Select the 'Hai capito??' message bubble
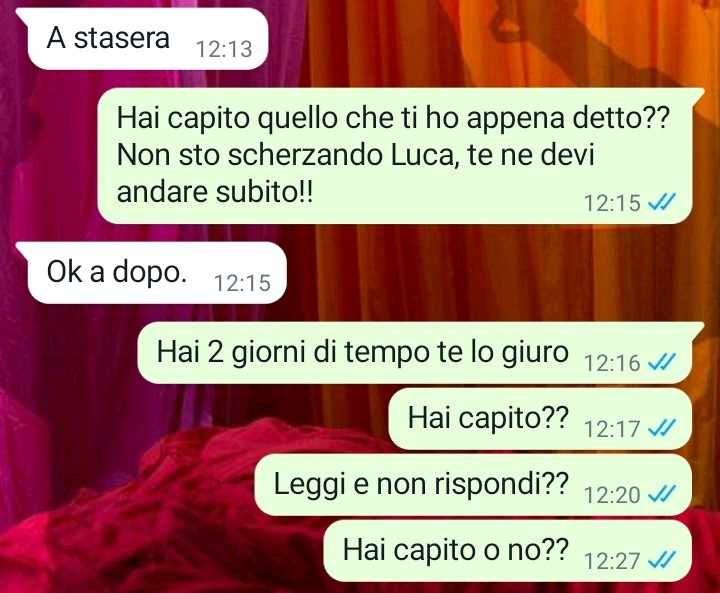720x593 pixels. [x=540, y=418]
